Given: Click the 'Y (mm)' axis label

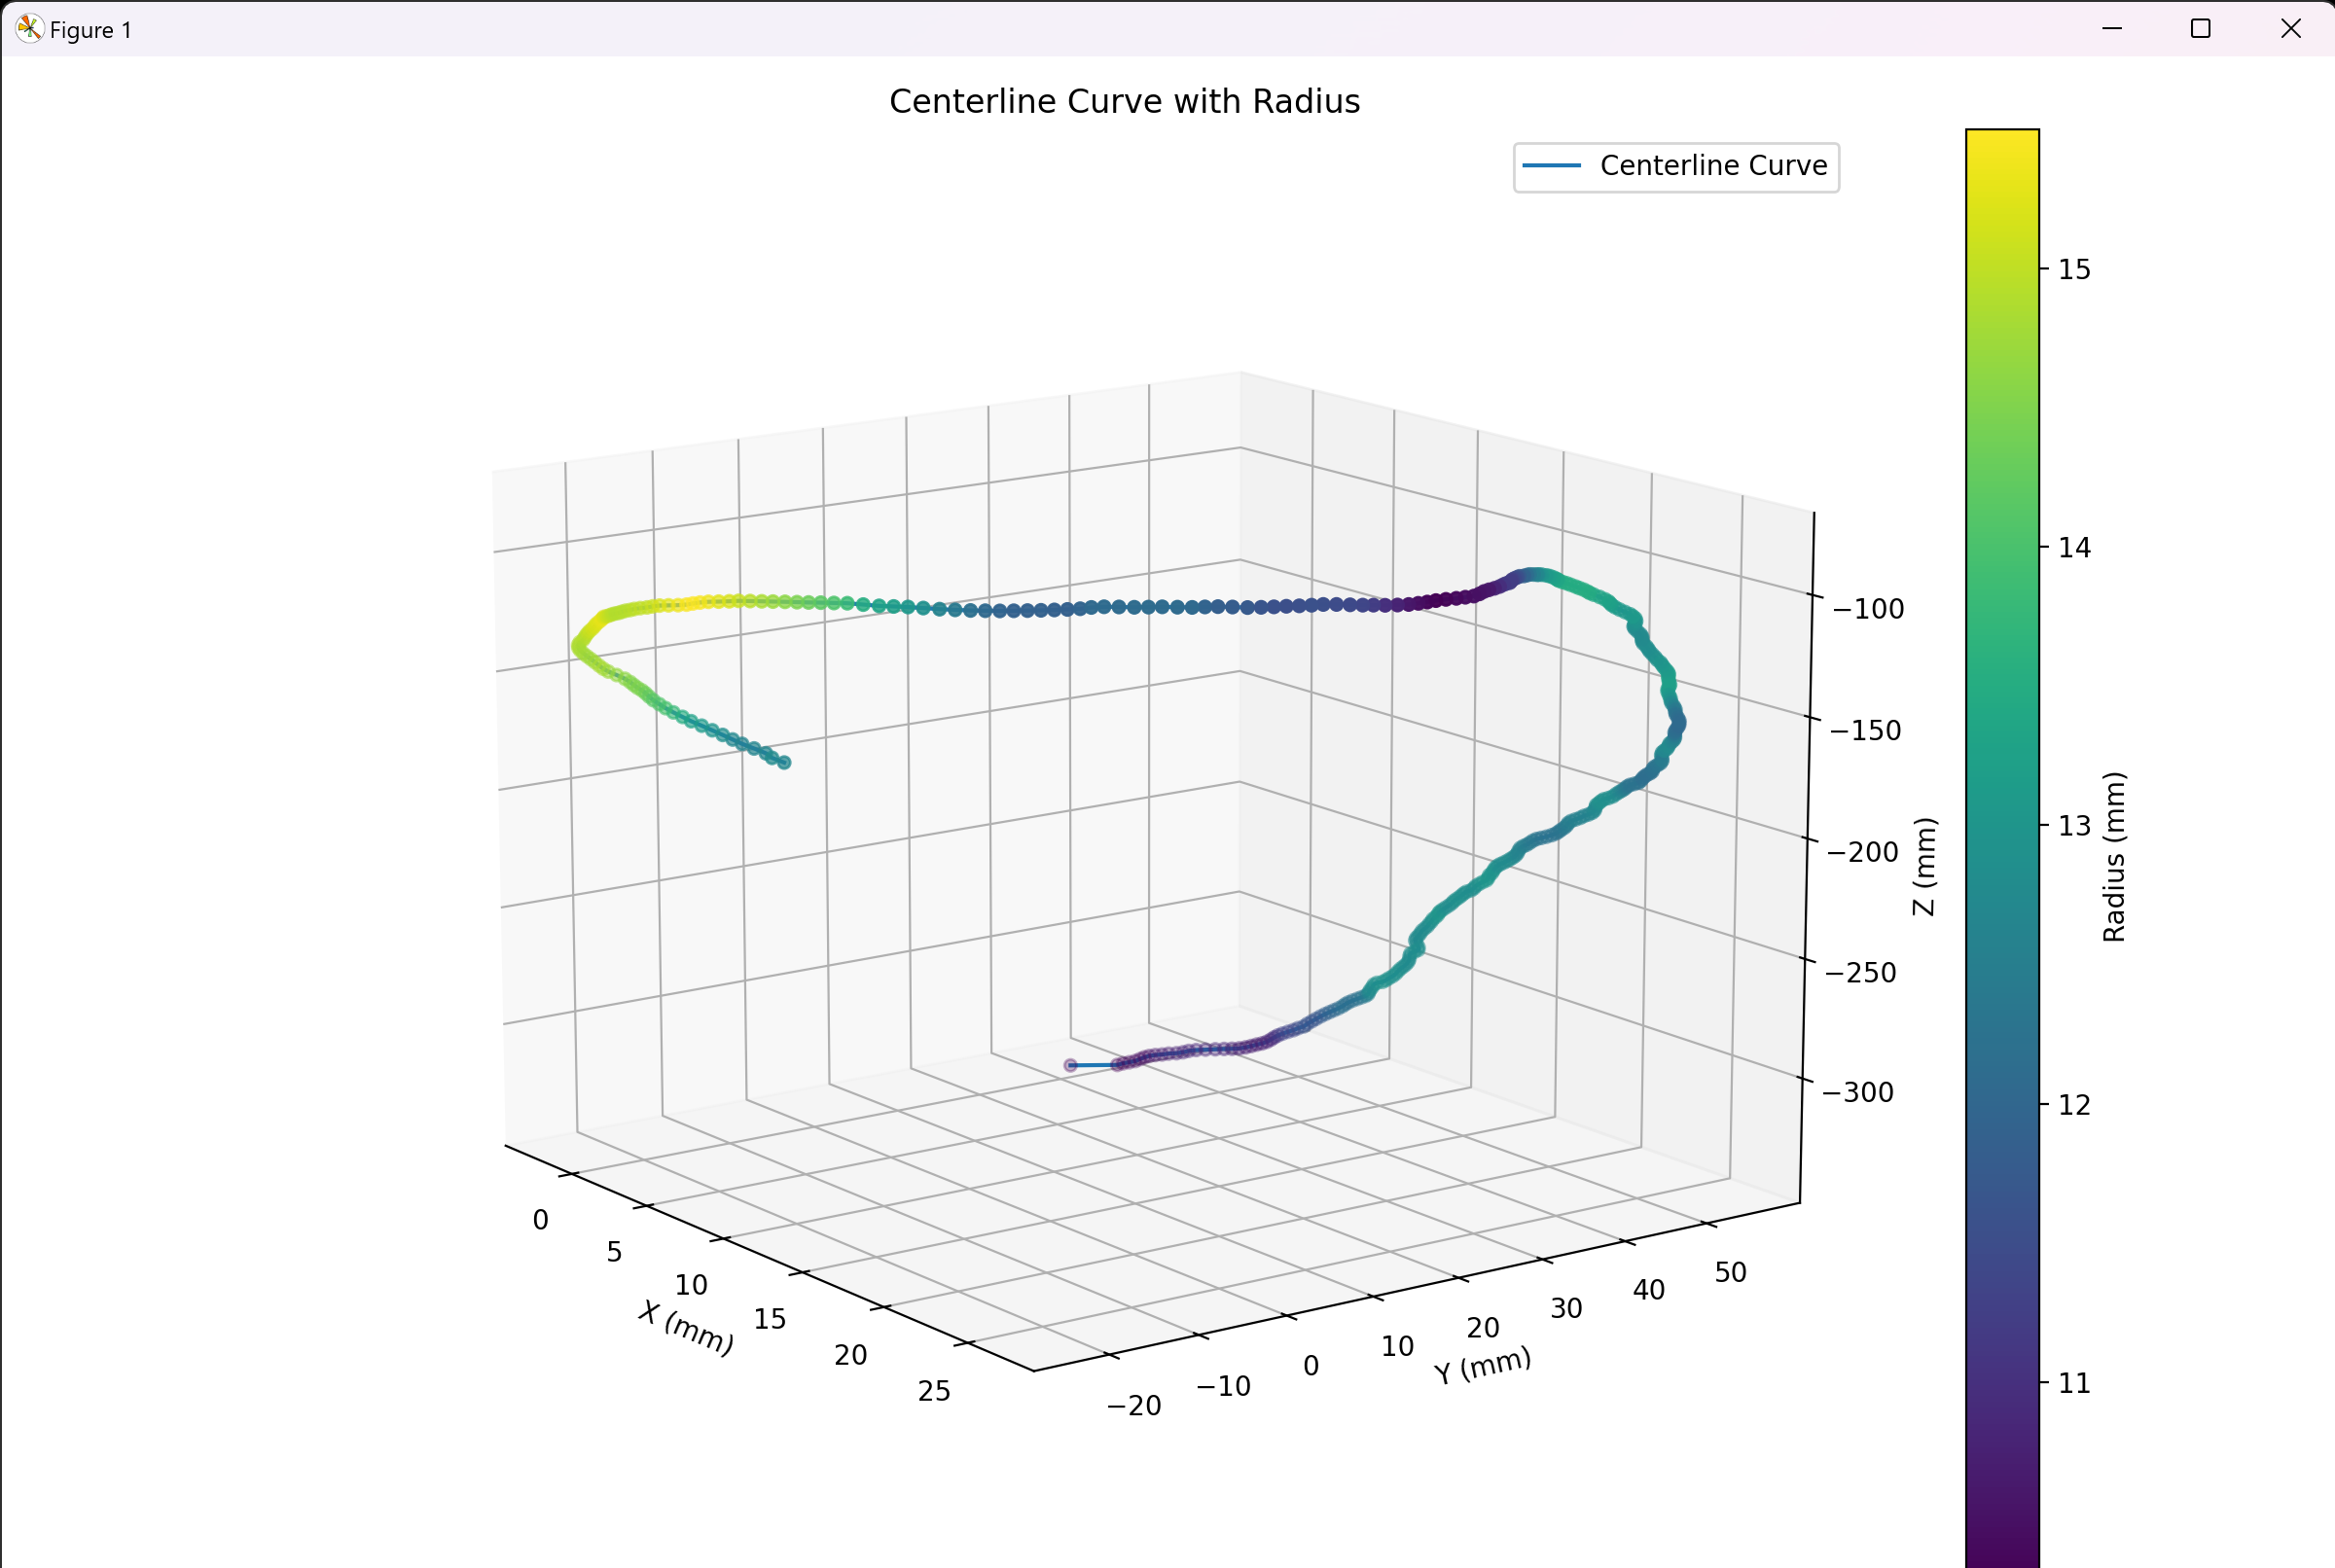Looking at the screenshot, I should pyautogui.click(x=1482, y=1365).
